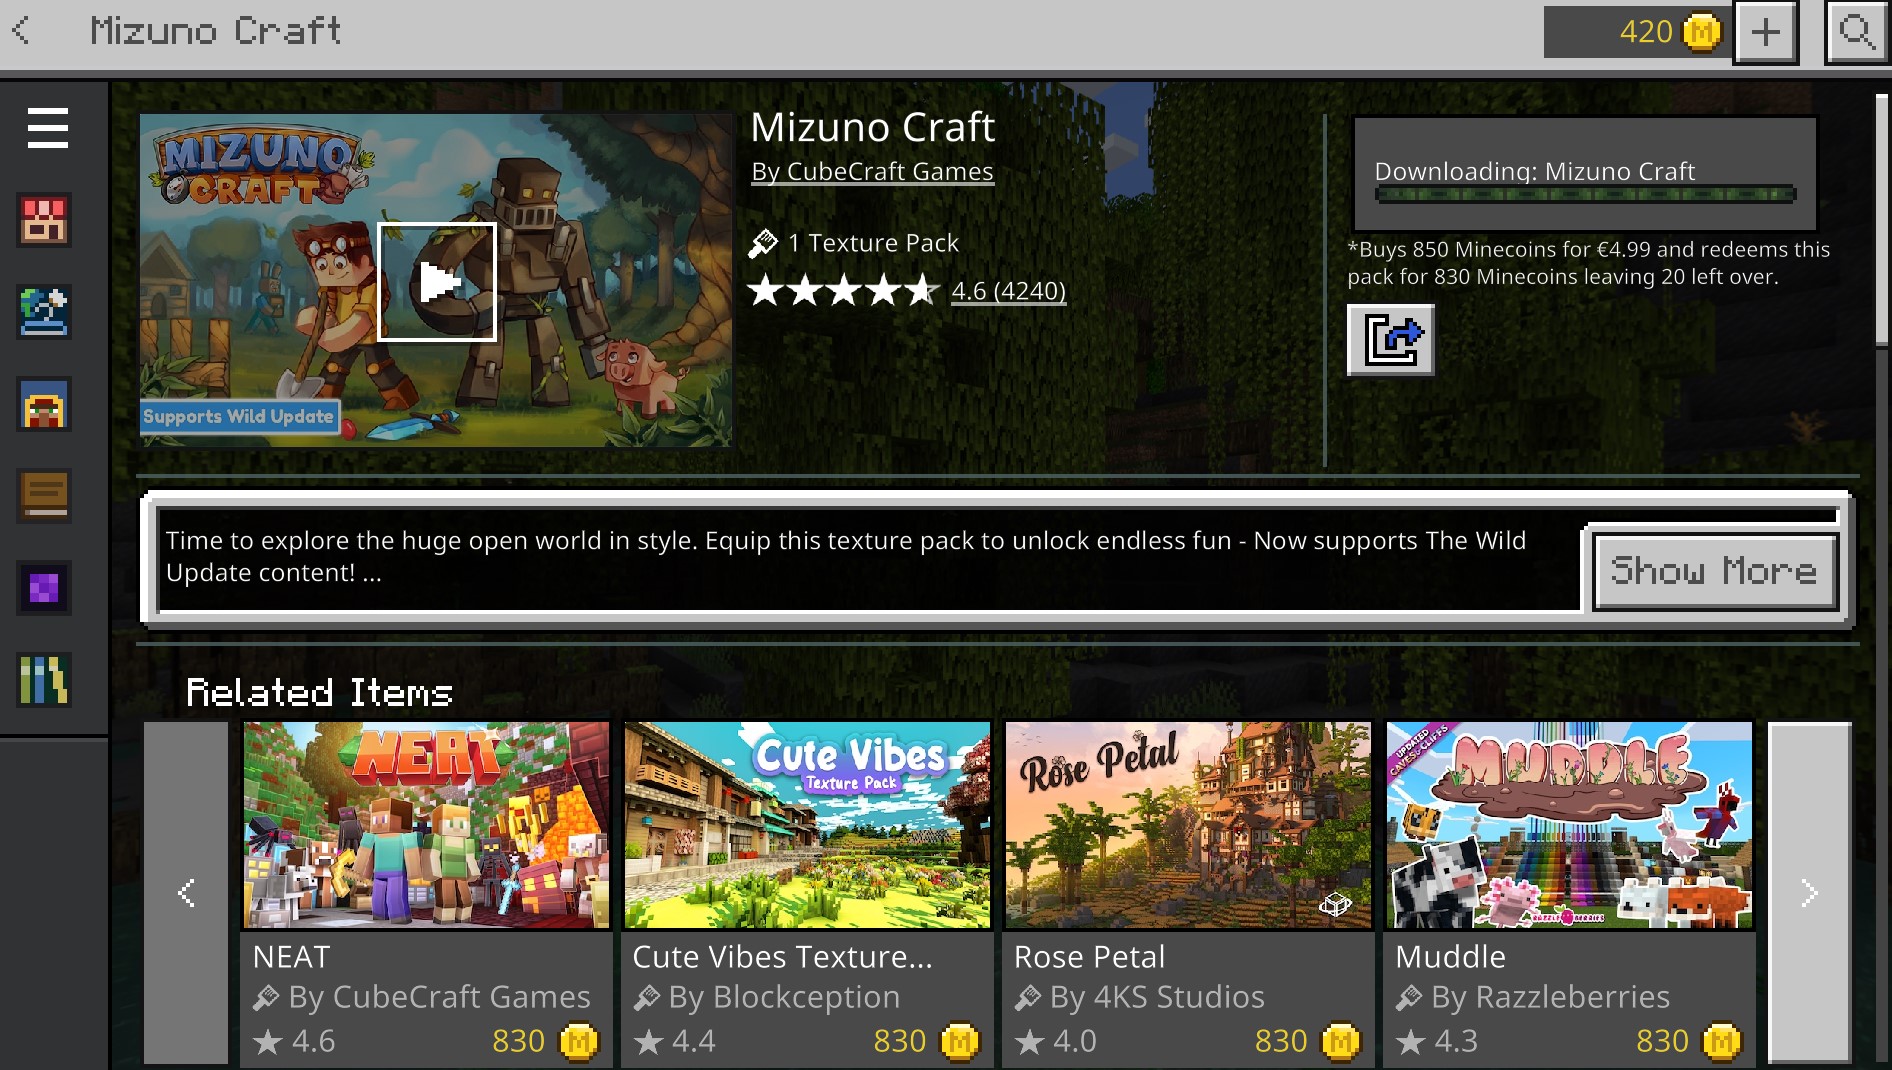Screen dimensions: 1892x1070
Task: Open the Muddle pack by Razzleberries
Action: (1569, 893)
